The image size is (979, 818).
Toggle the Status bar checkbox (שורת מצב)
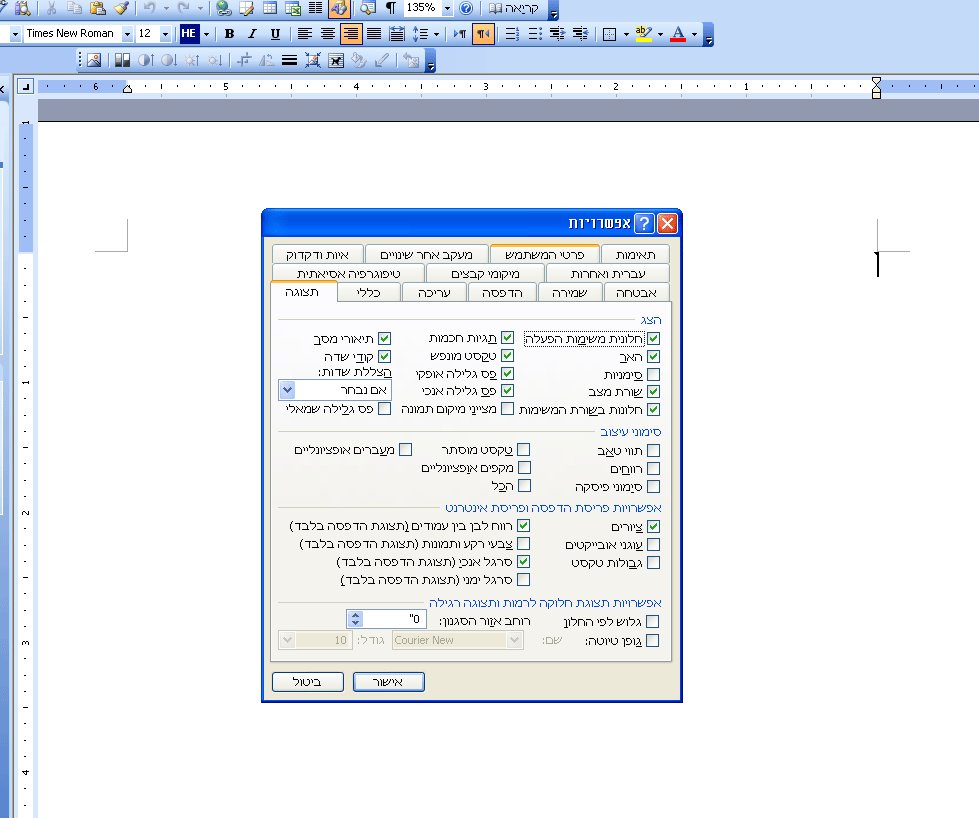654,392
